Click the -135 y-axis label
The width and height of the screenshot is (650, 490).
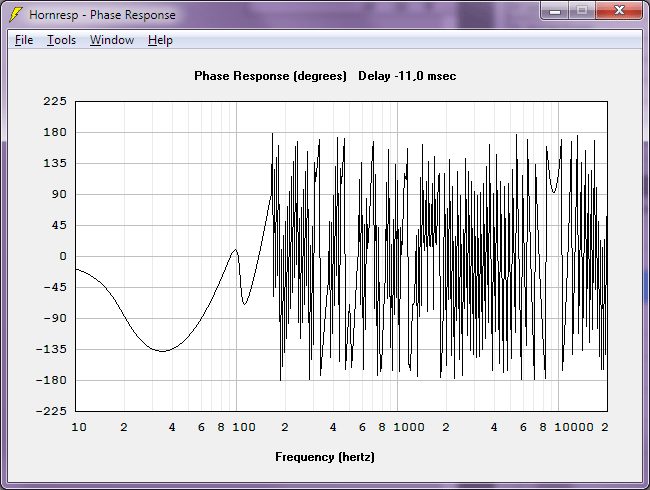(51, 349)
